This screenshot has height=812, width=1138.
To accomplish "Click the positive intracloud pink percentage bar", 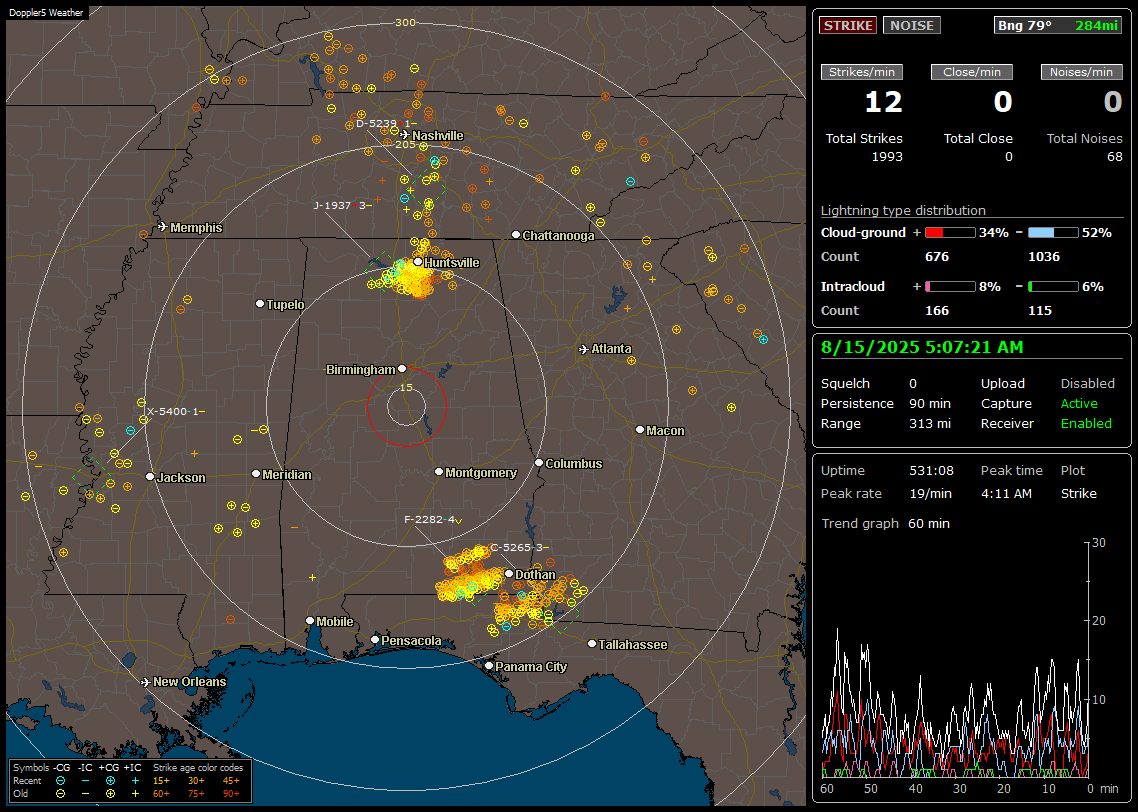I will pos(950,287).
